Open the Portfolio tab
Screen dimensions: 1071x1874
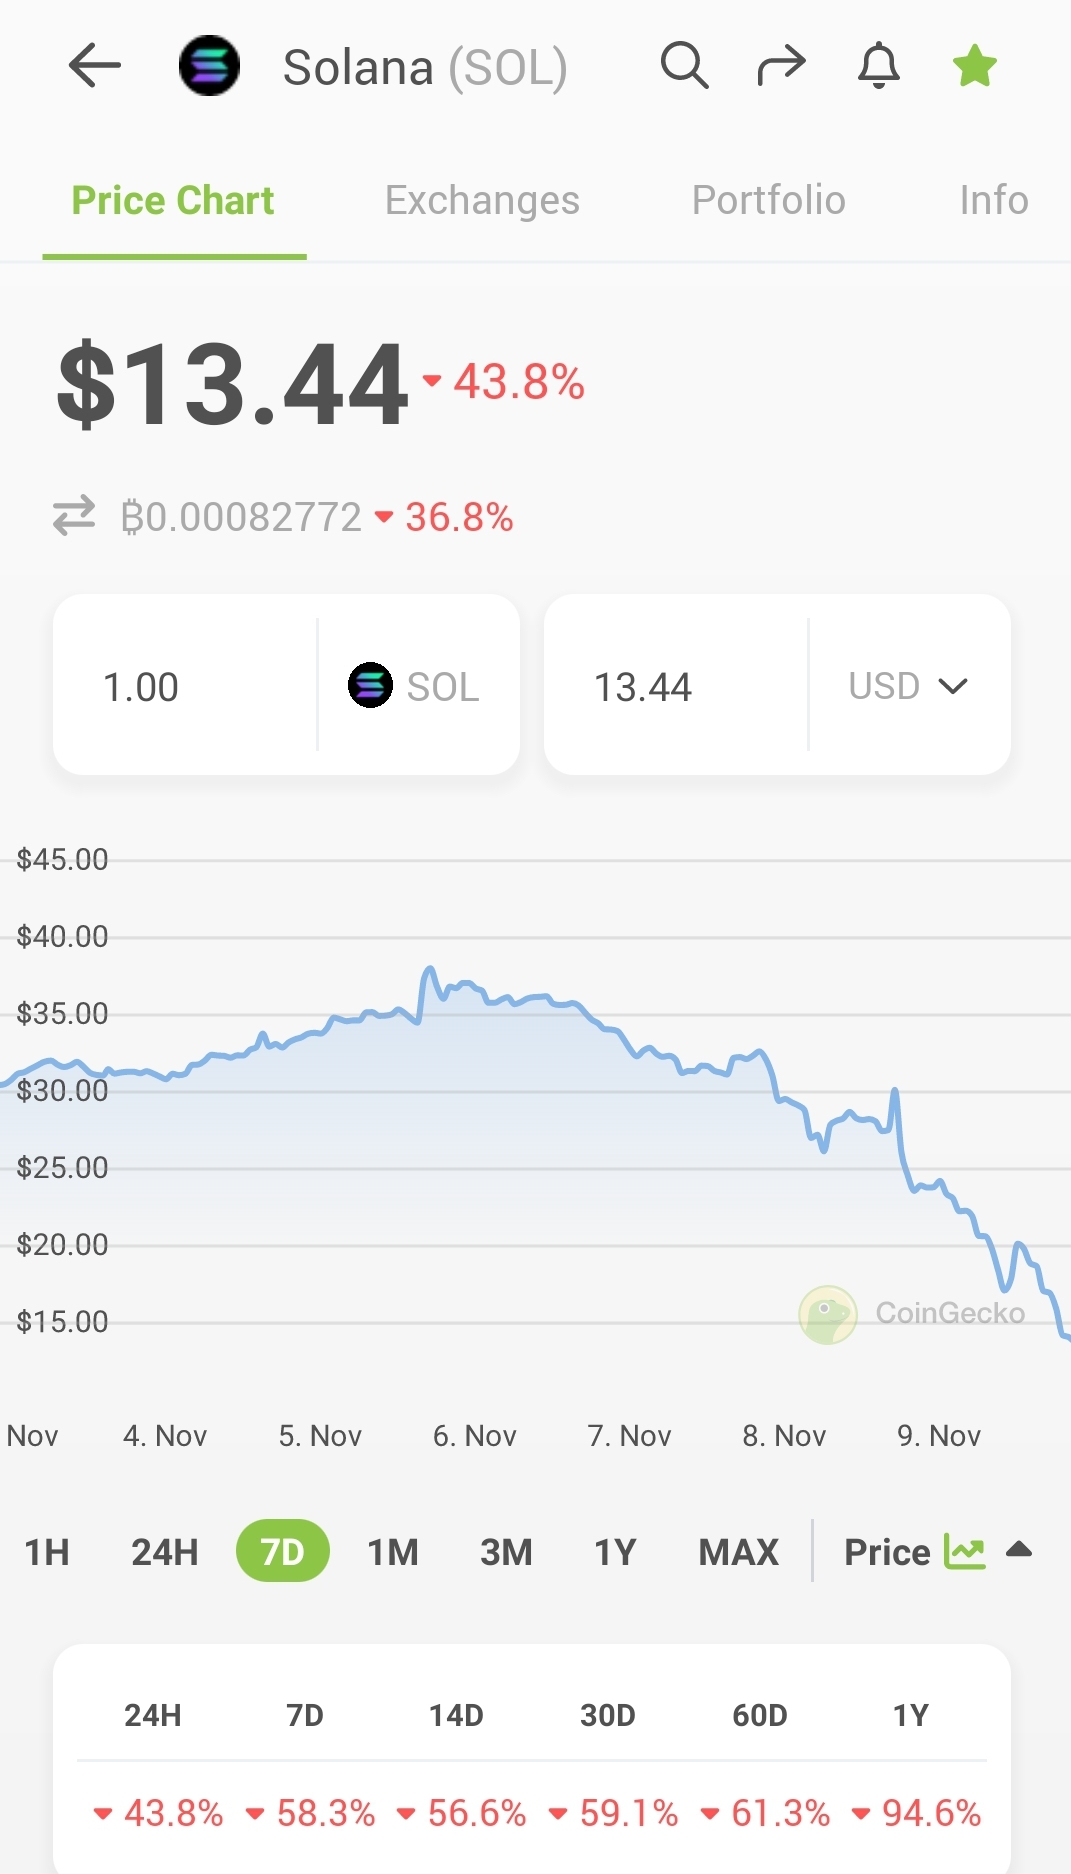768,200
